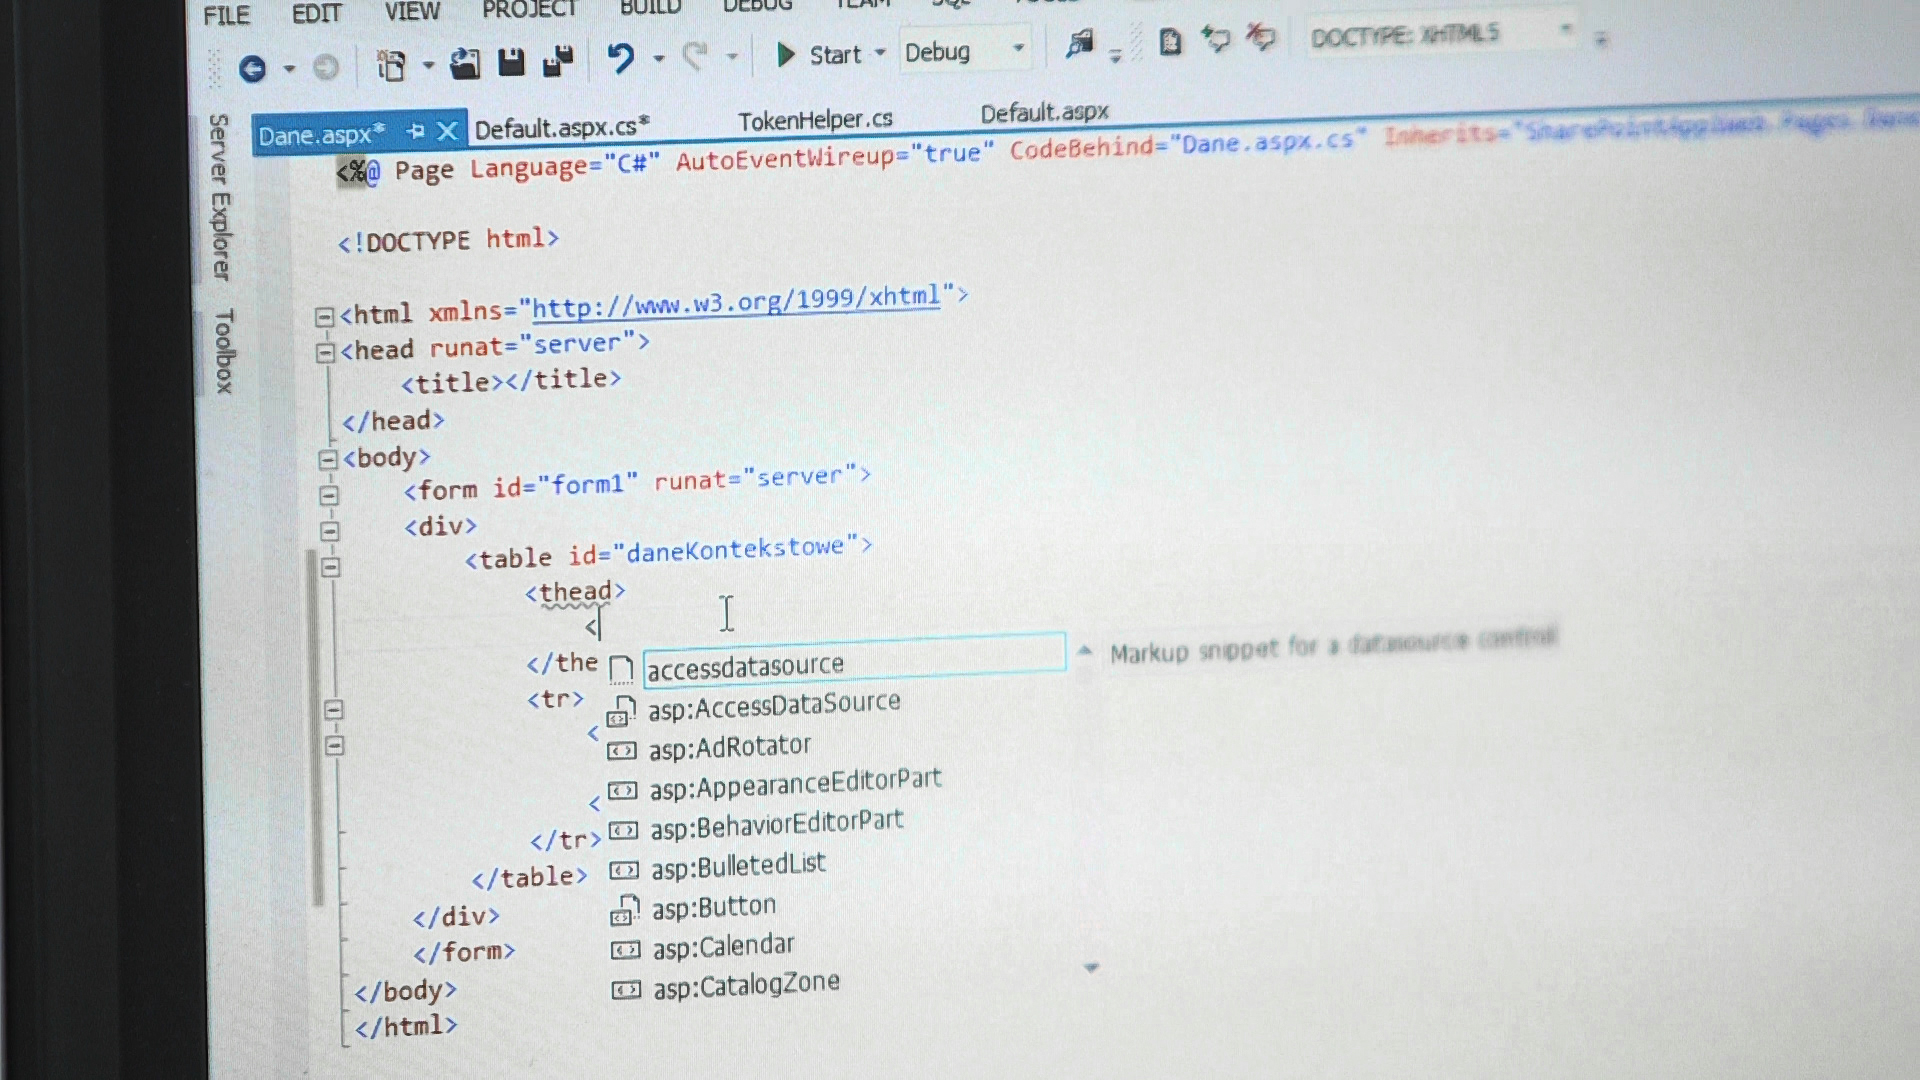This screenshot has width=1920, height=1080.
Task: Click the Open File toolbar icon
Action: pos(464,64)
